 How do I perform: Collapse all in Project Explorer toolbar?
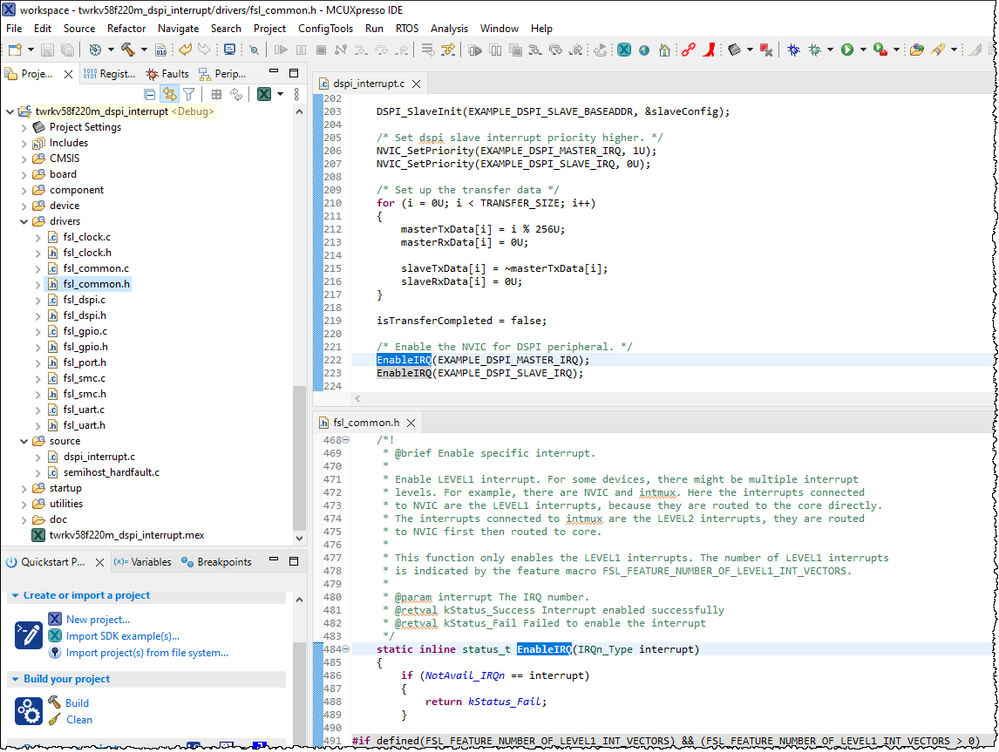(x=150, y=94)
